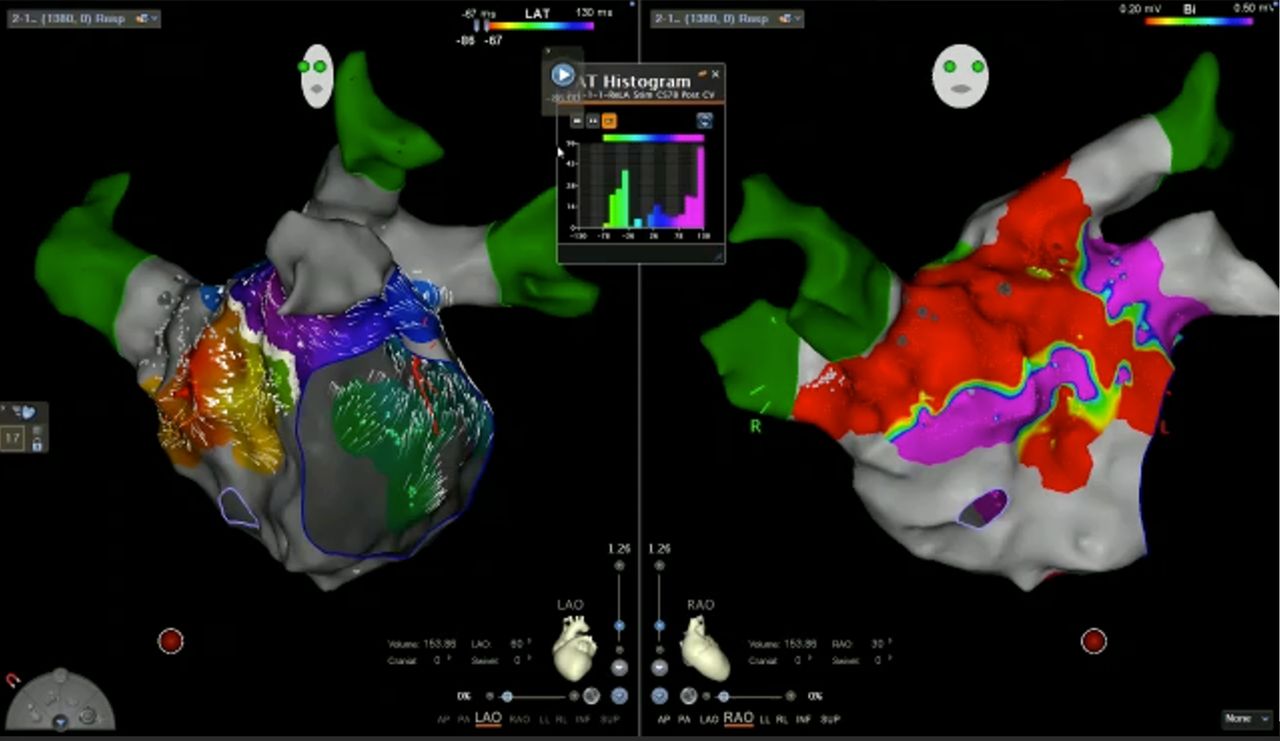Select the SUP view in the right pane
The width and height of the screenshot is (1280, 741).
click(830, 719)
